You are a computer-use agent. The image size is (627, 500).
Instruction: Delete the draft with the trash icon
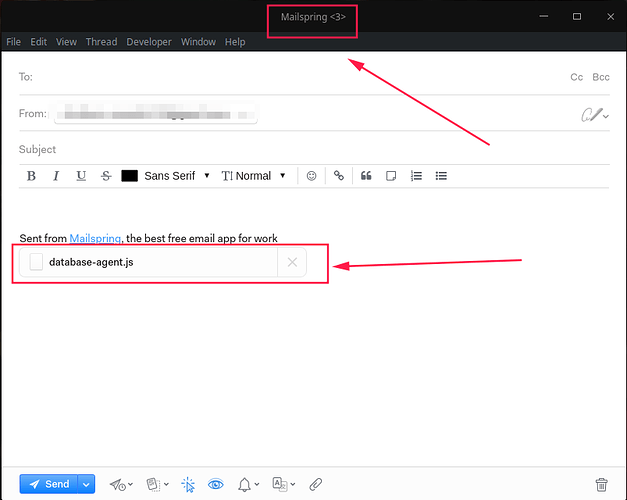pos(601,484)
